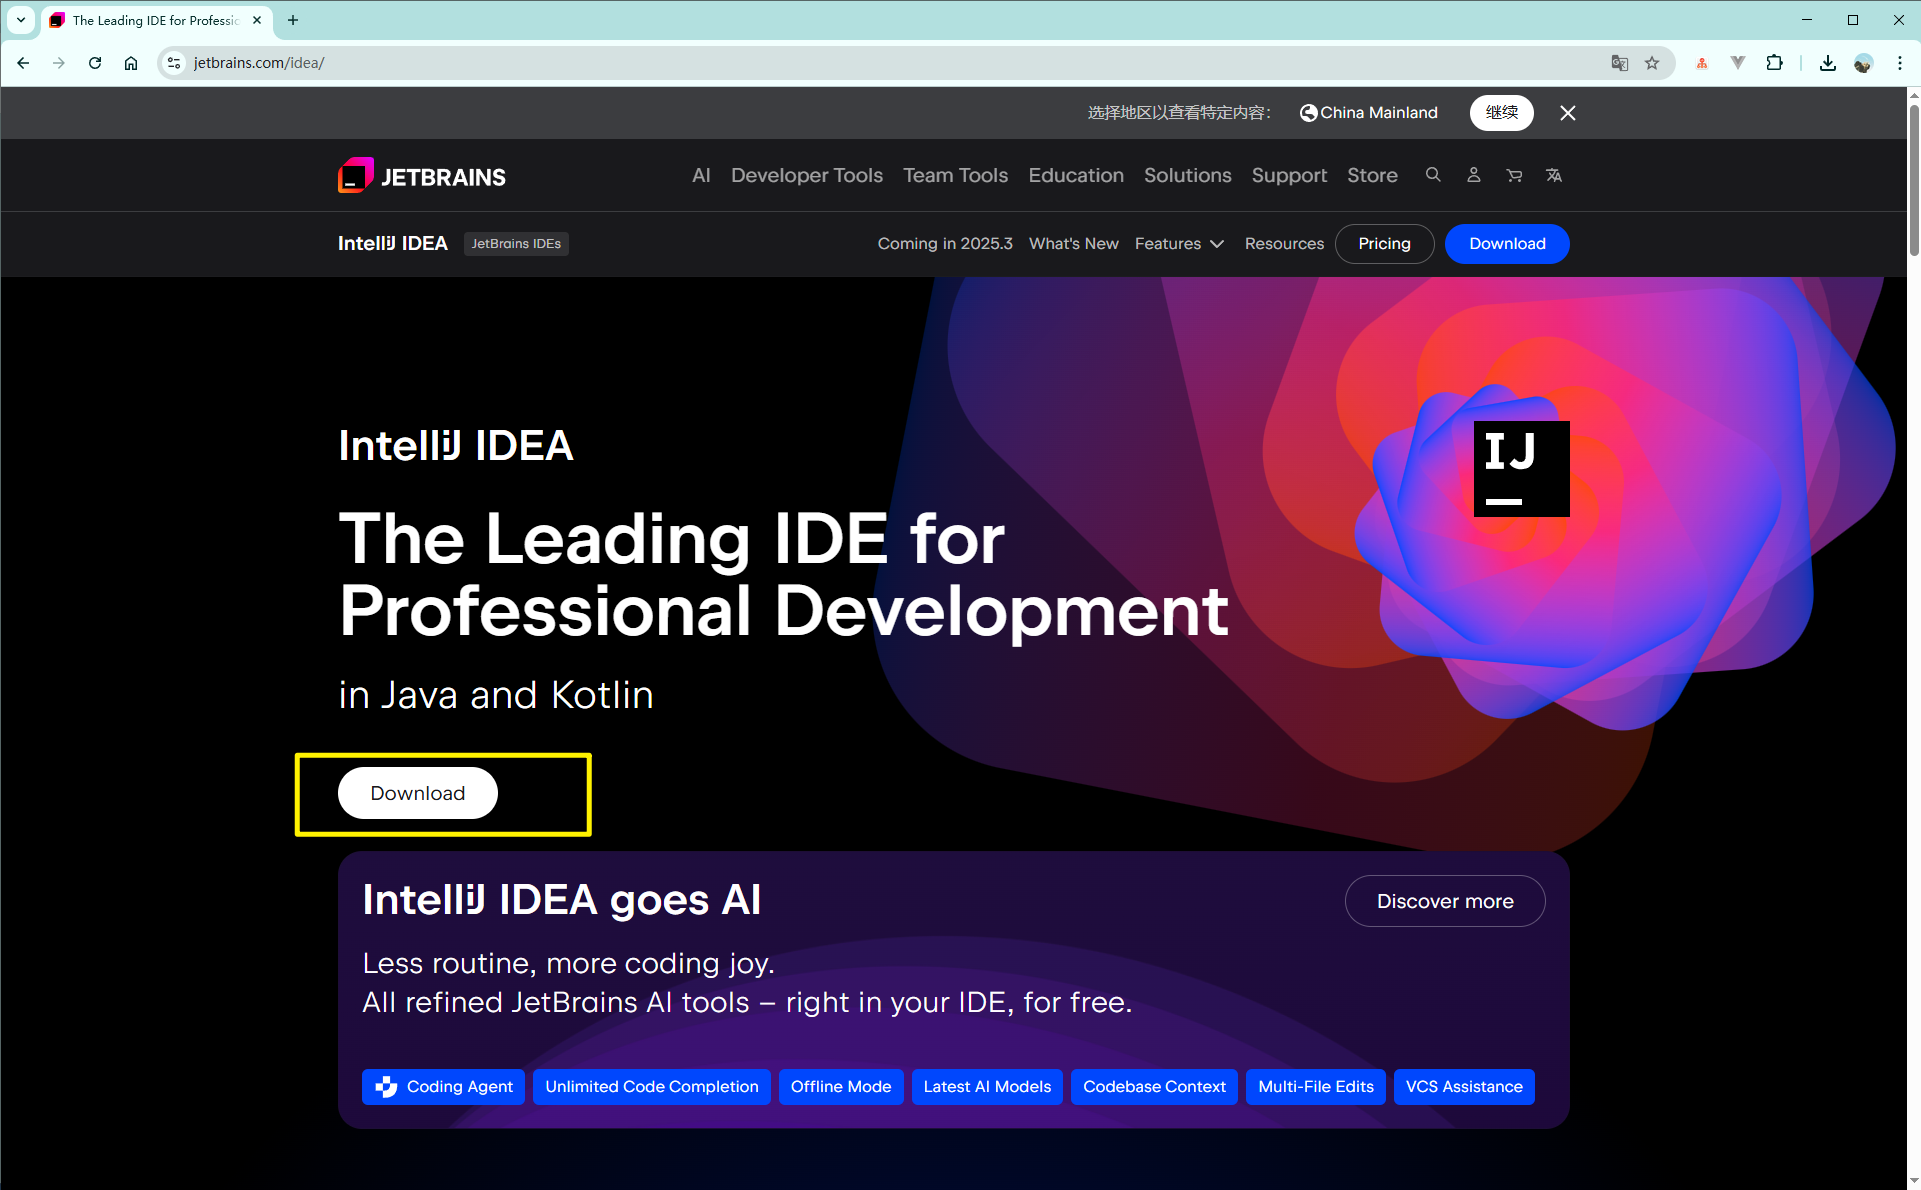
Task: Click the Coding Agent puzzle icon
Action: tap(388, 1087)
